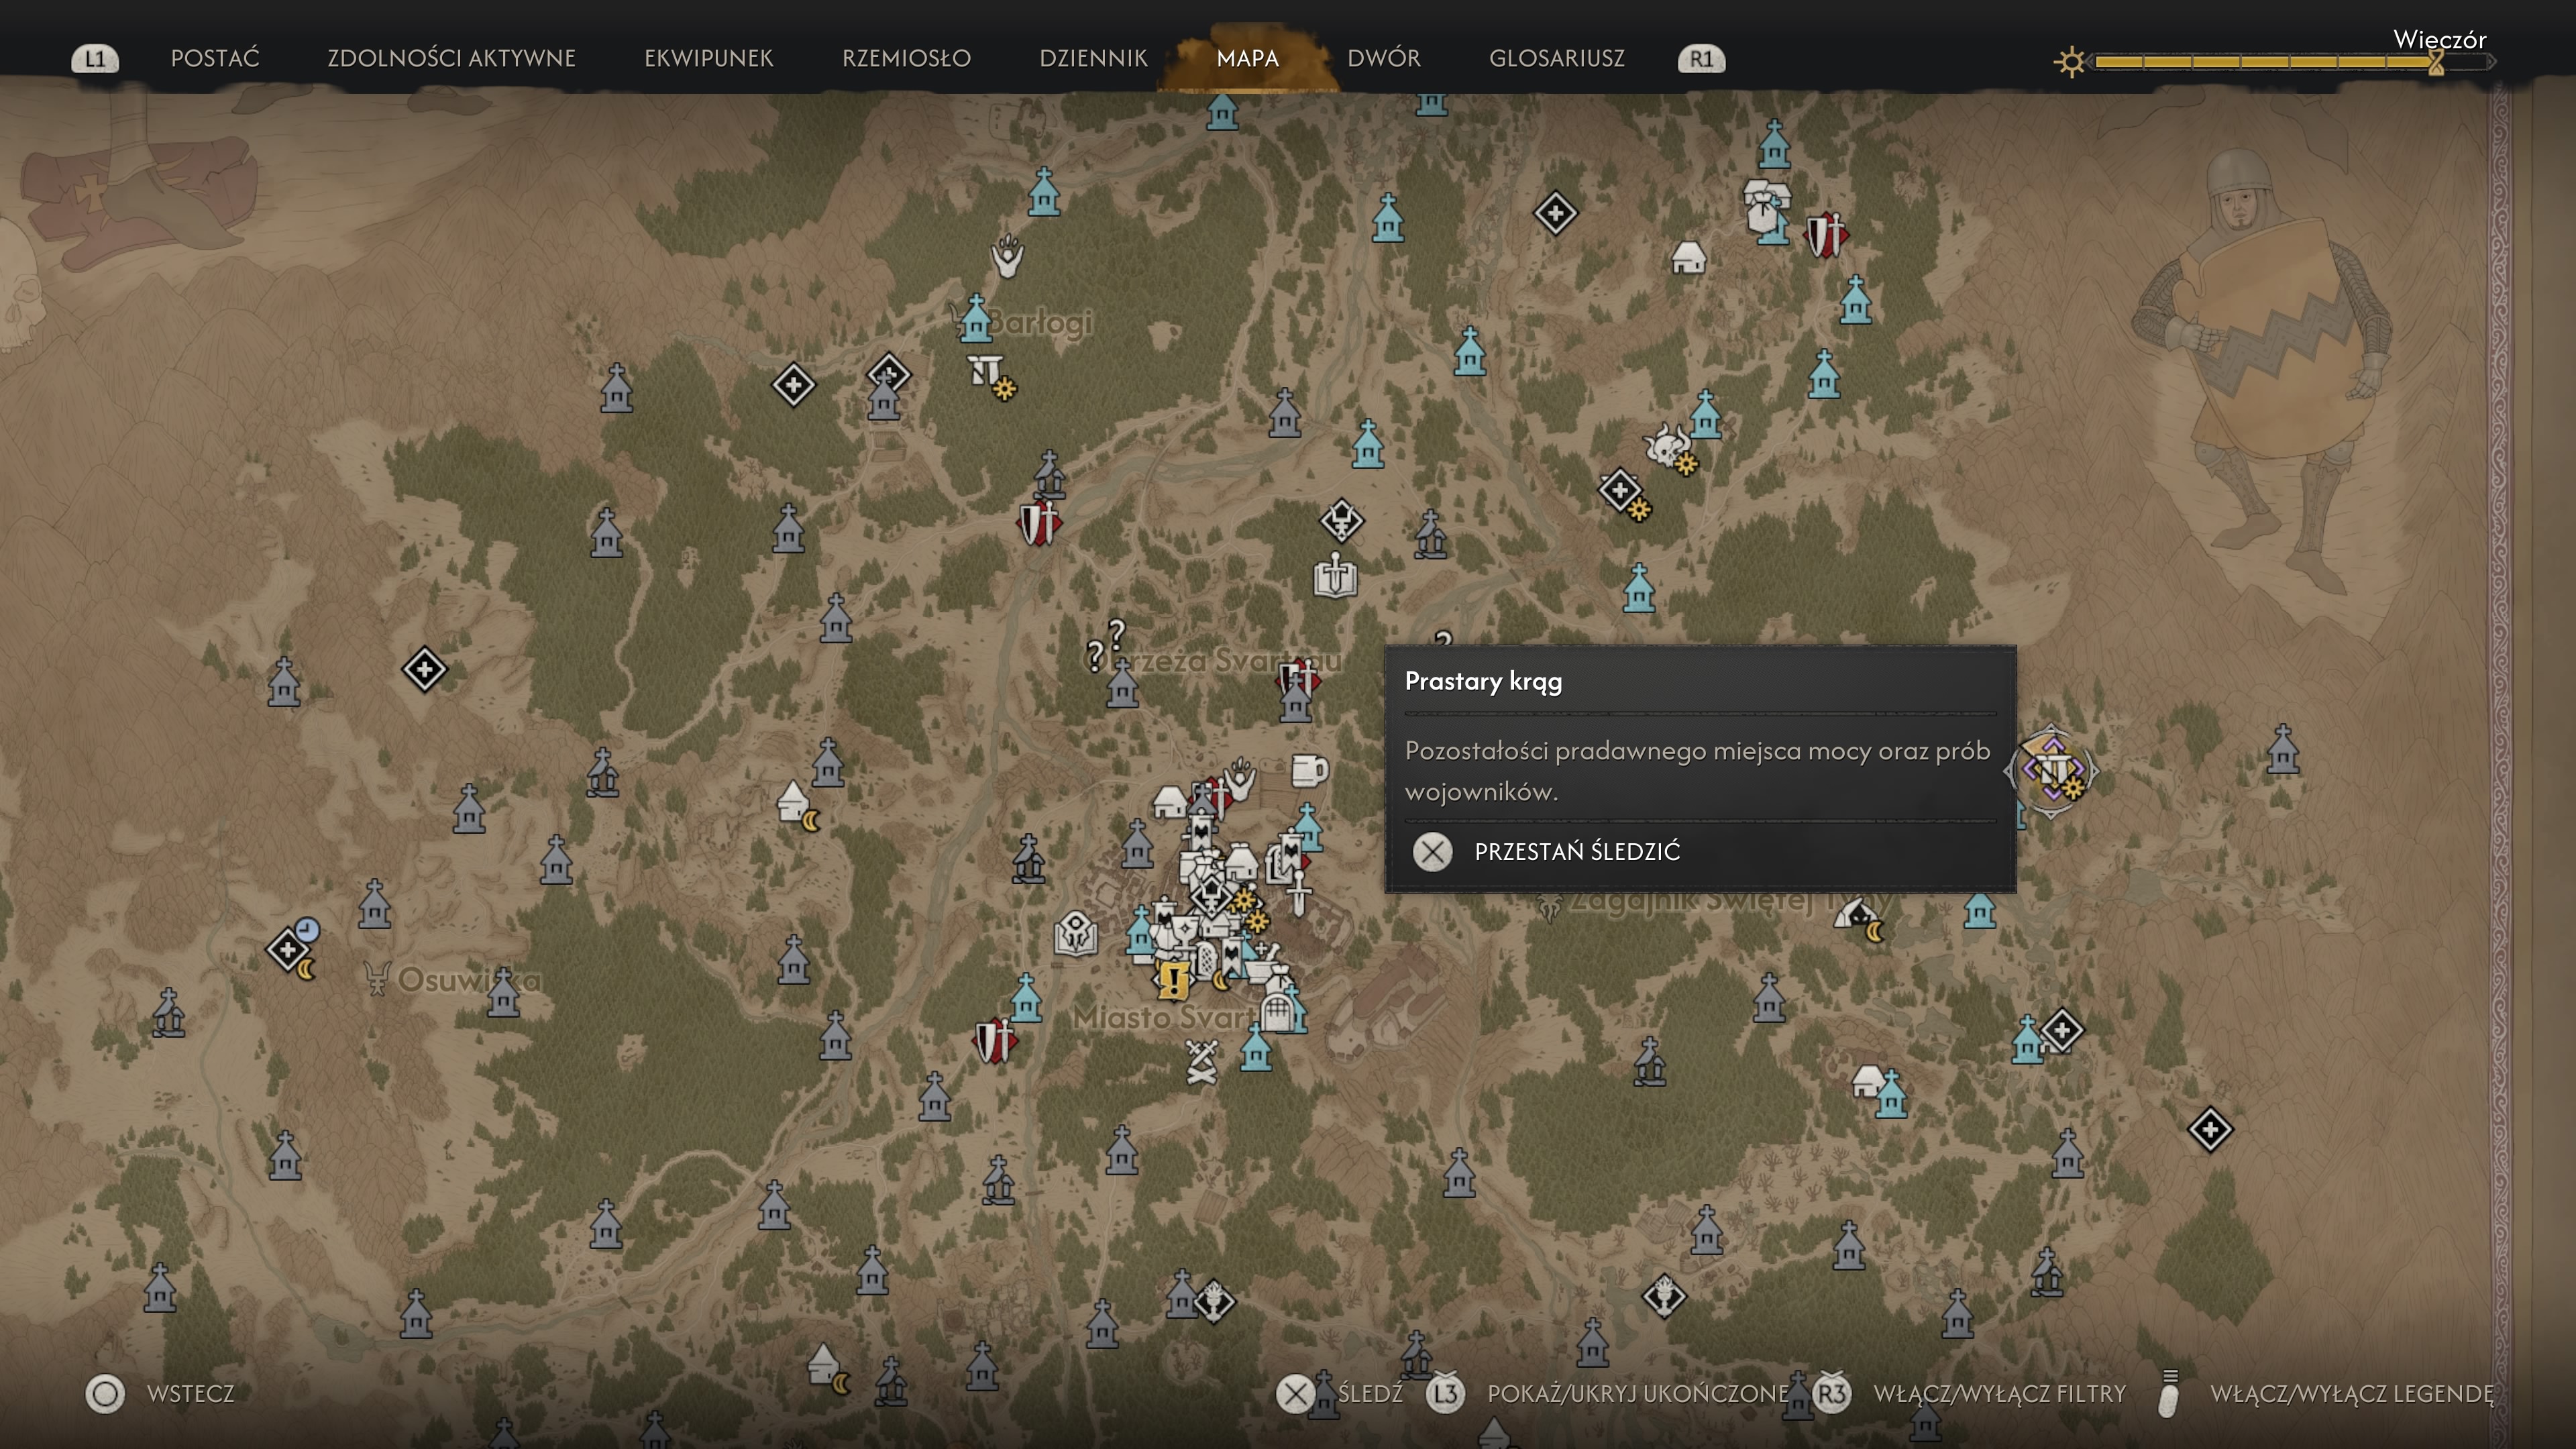The image size is (2576, 1449).
Task: Select the red shield-and-sword icon in the northeast
Action: click(1826, 235)
